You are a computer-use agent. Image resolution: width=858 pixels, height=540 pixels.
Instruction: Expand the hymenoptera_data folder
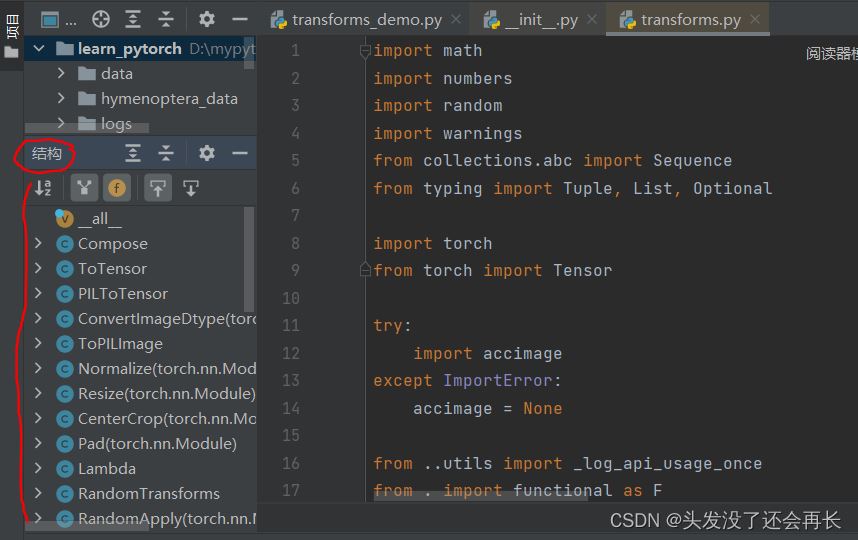coord(61,98)
